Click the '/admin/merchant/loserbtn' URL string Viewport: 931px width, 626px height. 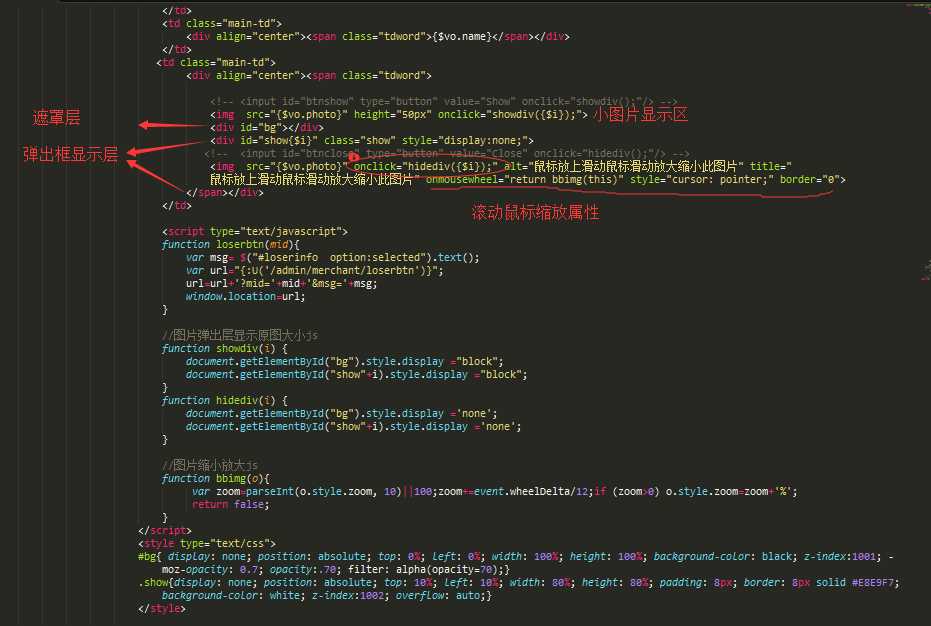pos(345,270)
